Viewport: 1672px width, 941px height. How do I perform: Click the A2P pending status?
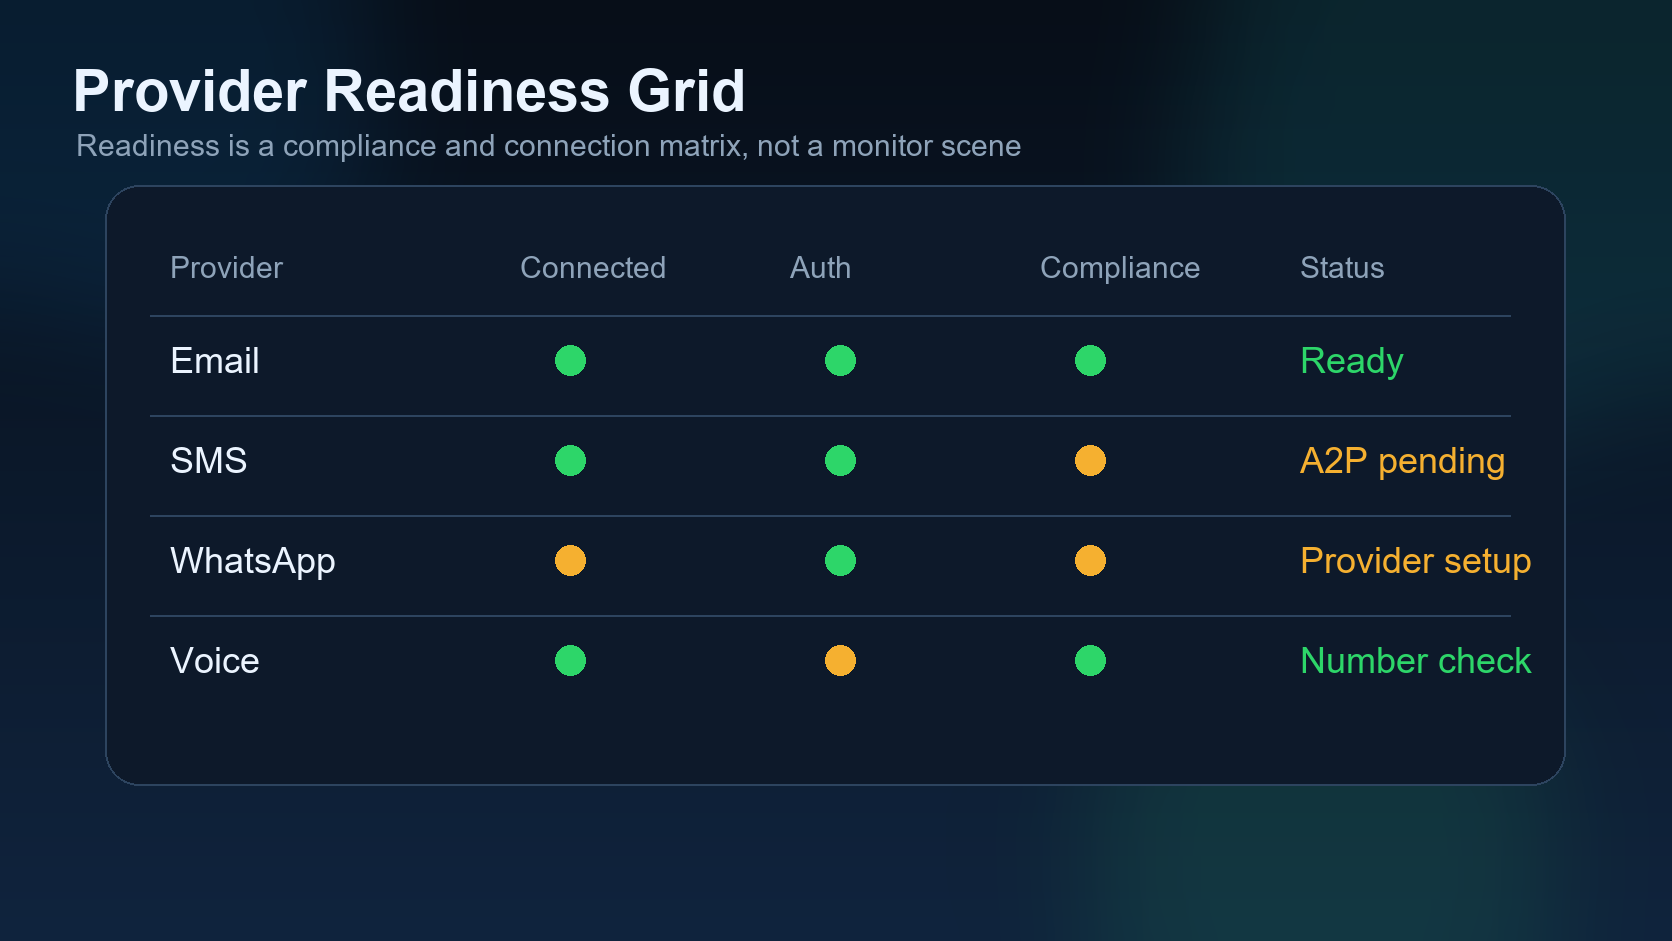pyautogui.click(x=1402, y=461)
